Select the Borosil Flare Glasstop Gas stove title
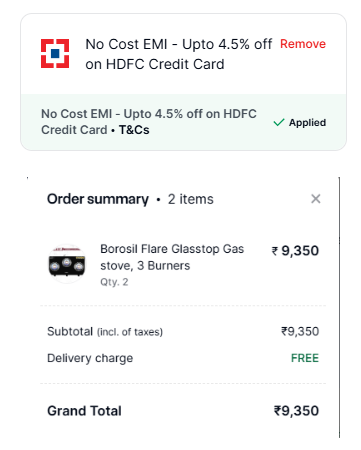361x450 pixels. pos(172,257)
